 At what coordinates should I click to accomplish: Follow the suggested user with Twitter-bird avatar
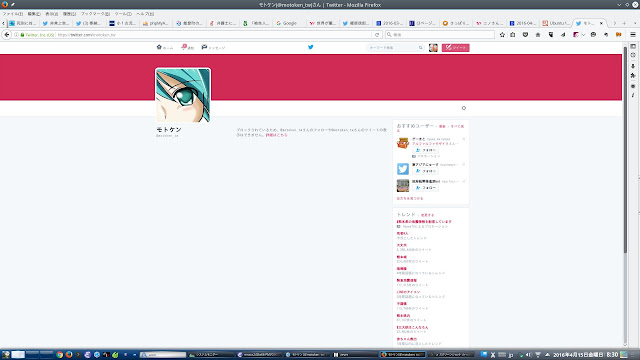[x=425, y=171]
